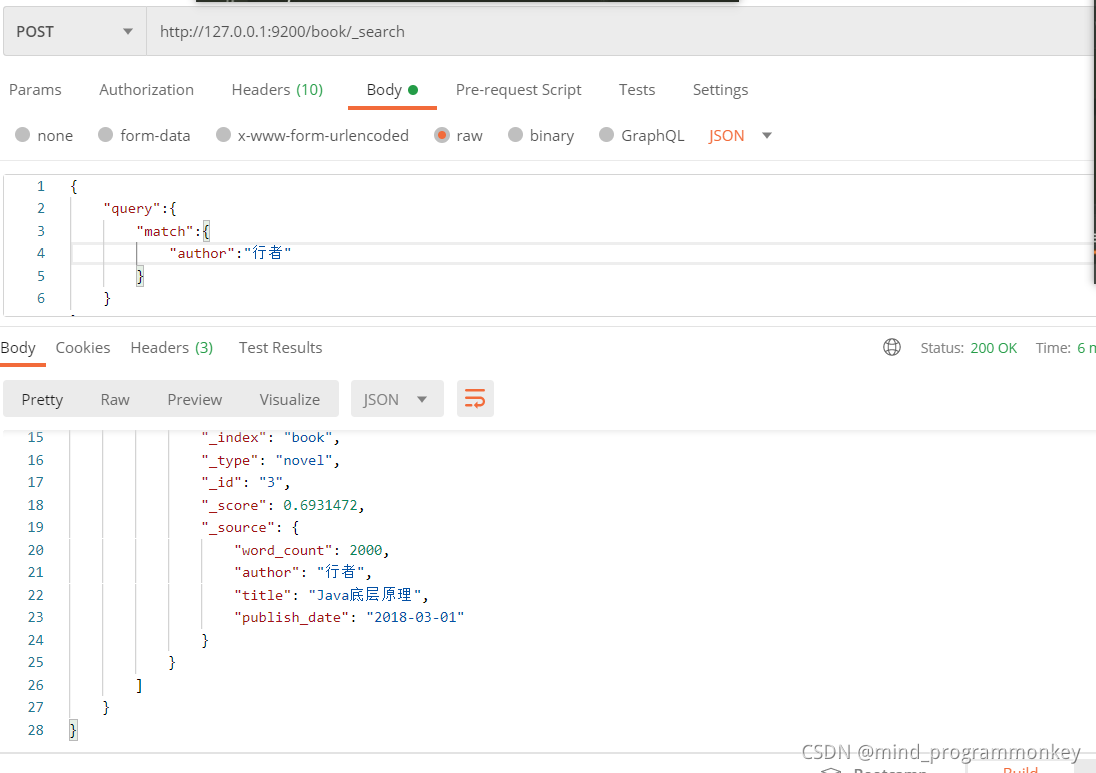Click the "_source" response line
1096x773 pixels.
pyautogui.click(x=250, y=527)
